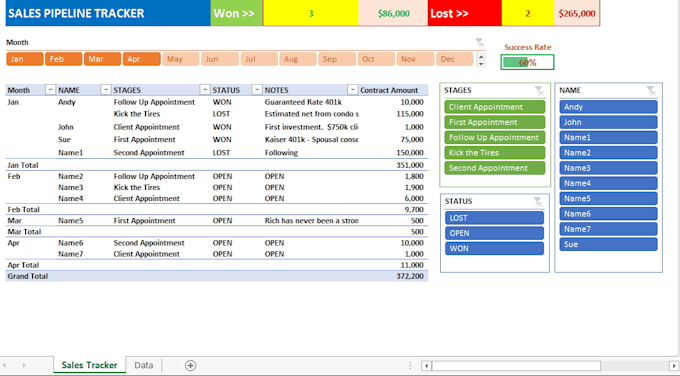Click the Success Rate 60% progress bar

pos(527,62)
